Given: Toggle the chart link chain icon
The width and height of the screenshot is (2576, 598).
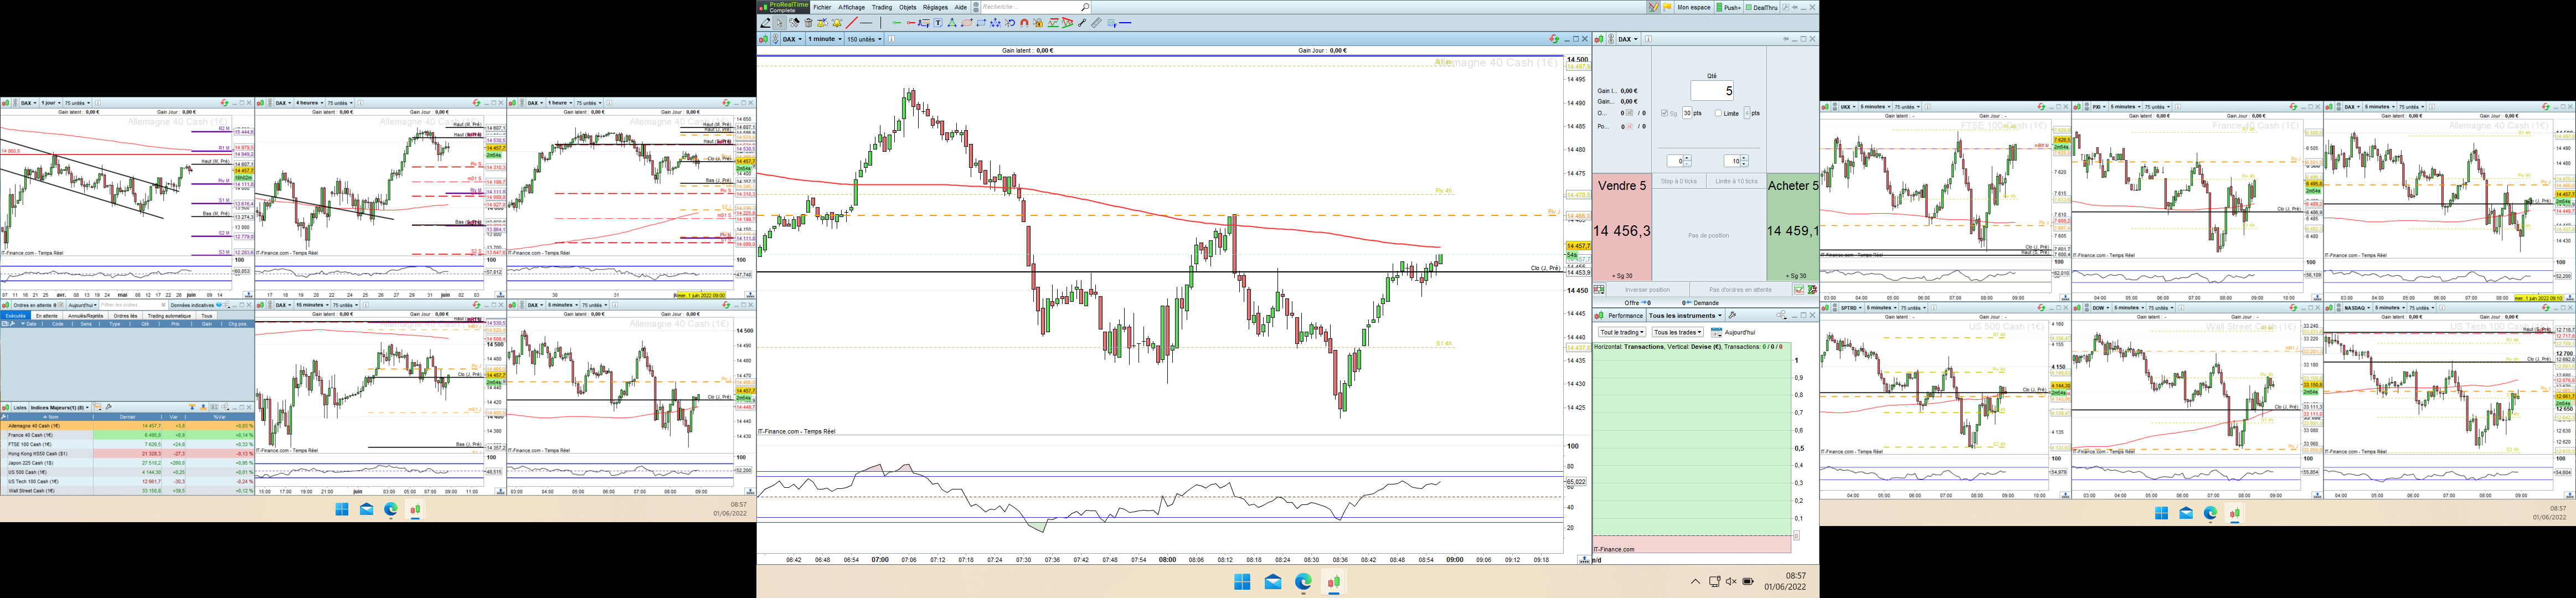Looking at the screenshot, I should 775,39.
